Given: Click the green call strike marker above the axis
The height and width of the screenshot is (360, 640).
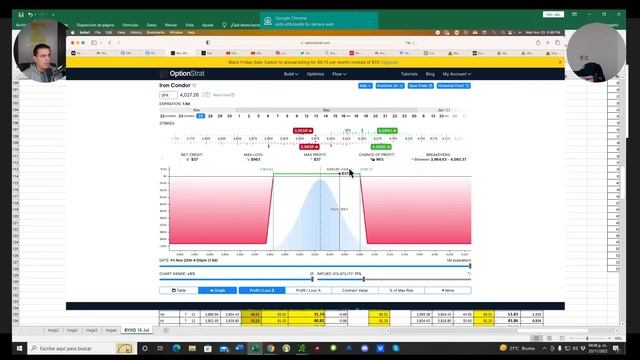Looking at the screenshot, I should (x=387, y=131).
